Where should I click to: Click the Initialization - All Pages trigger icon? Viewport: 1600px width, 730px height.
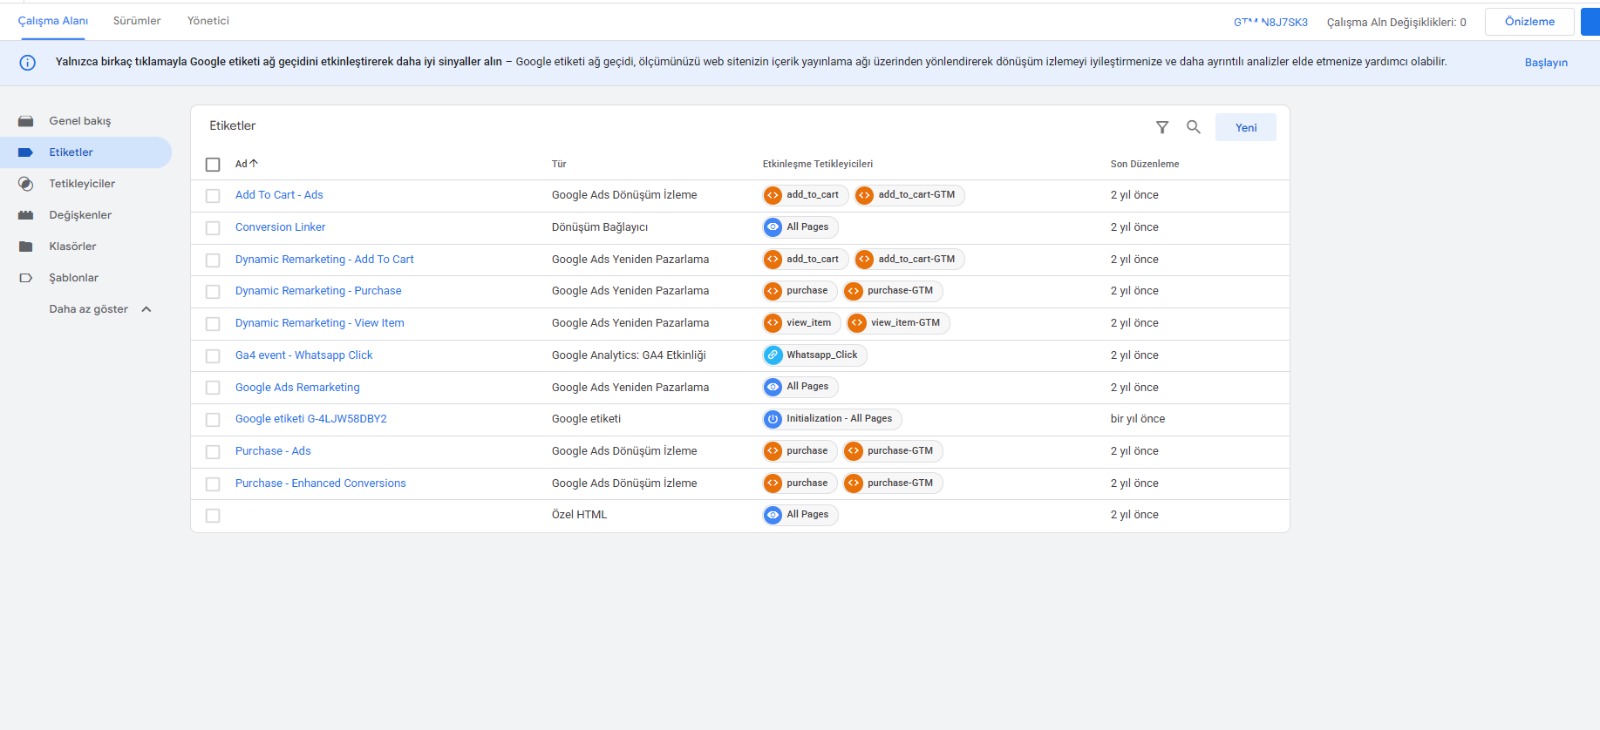coord(773,419)
